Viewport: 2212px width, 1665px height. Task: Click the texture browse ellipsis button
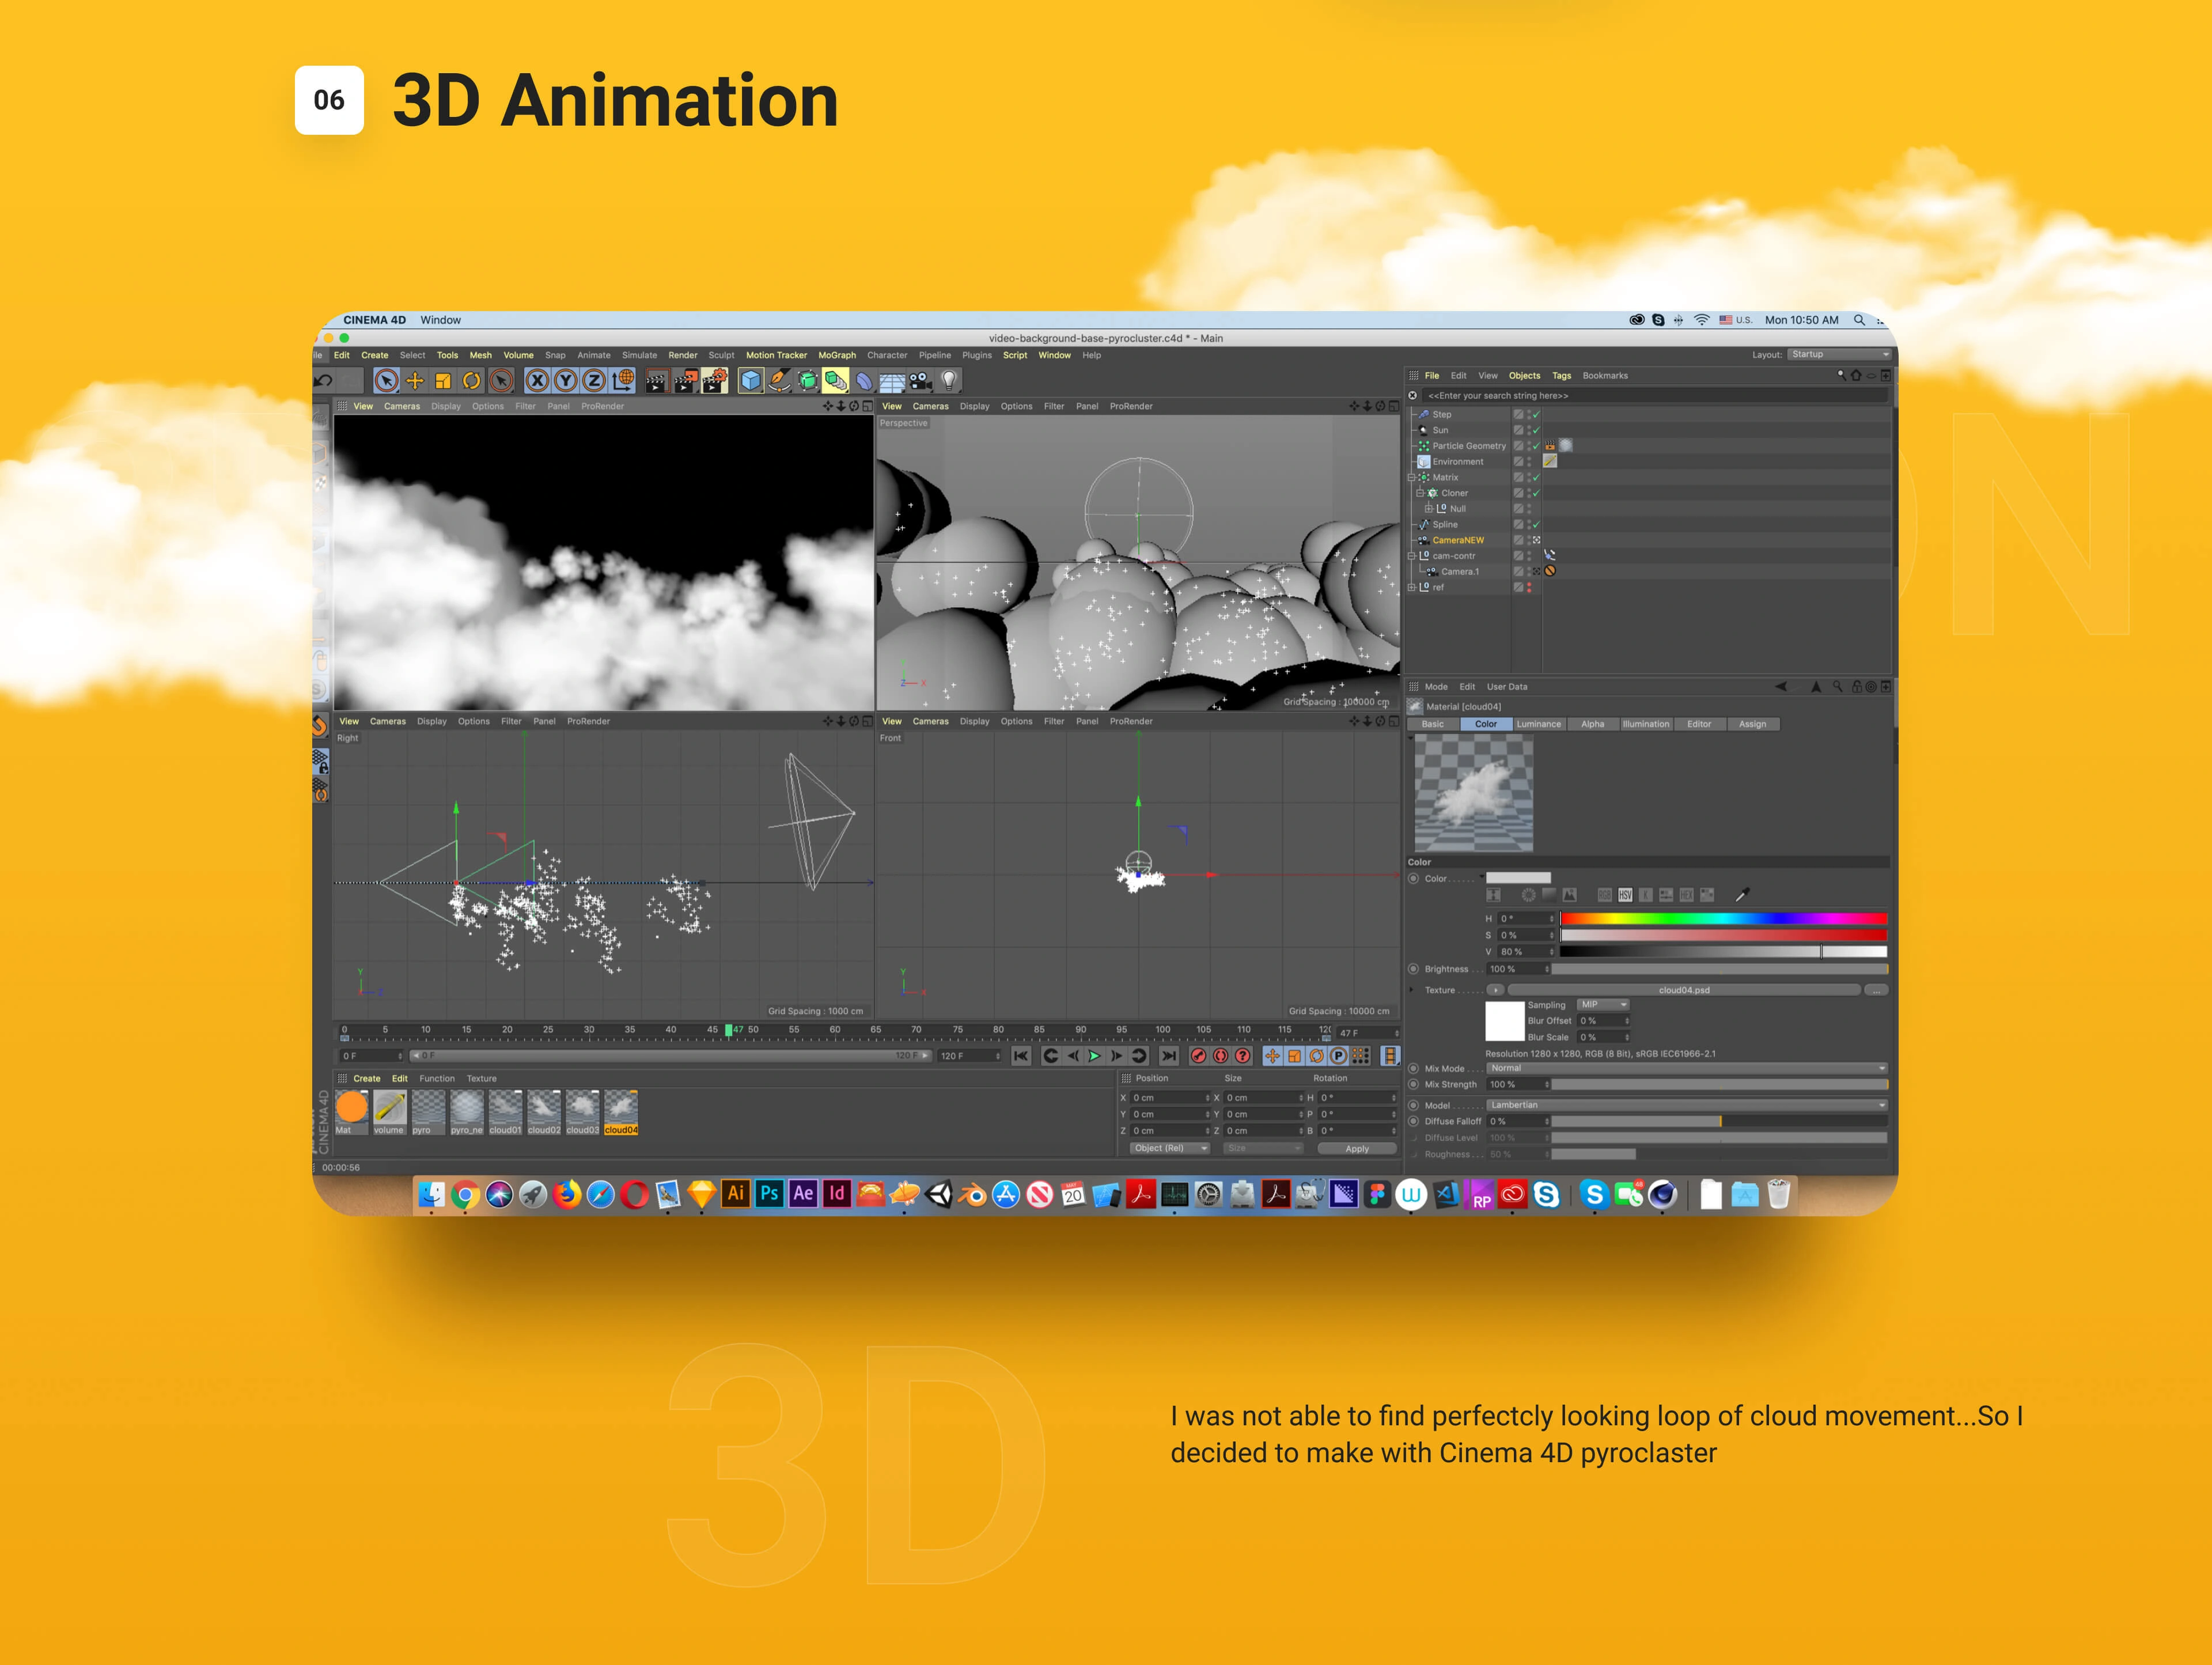[1876, 991]
